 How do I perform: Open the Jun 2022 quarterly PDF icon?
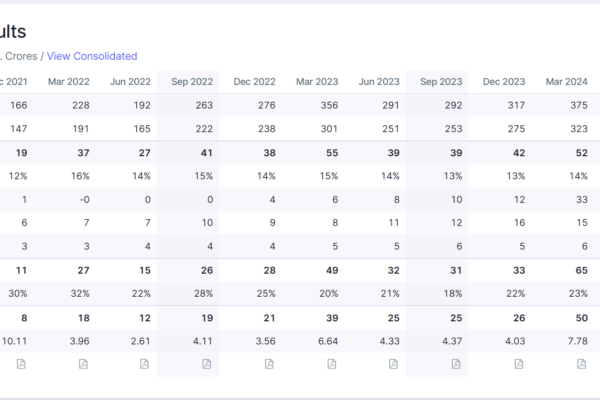(144, 364)
